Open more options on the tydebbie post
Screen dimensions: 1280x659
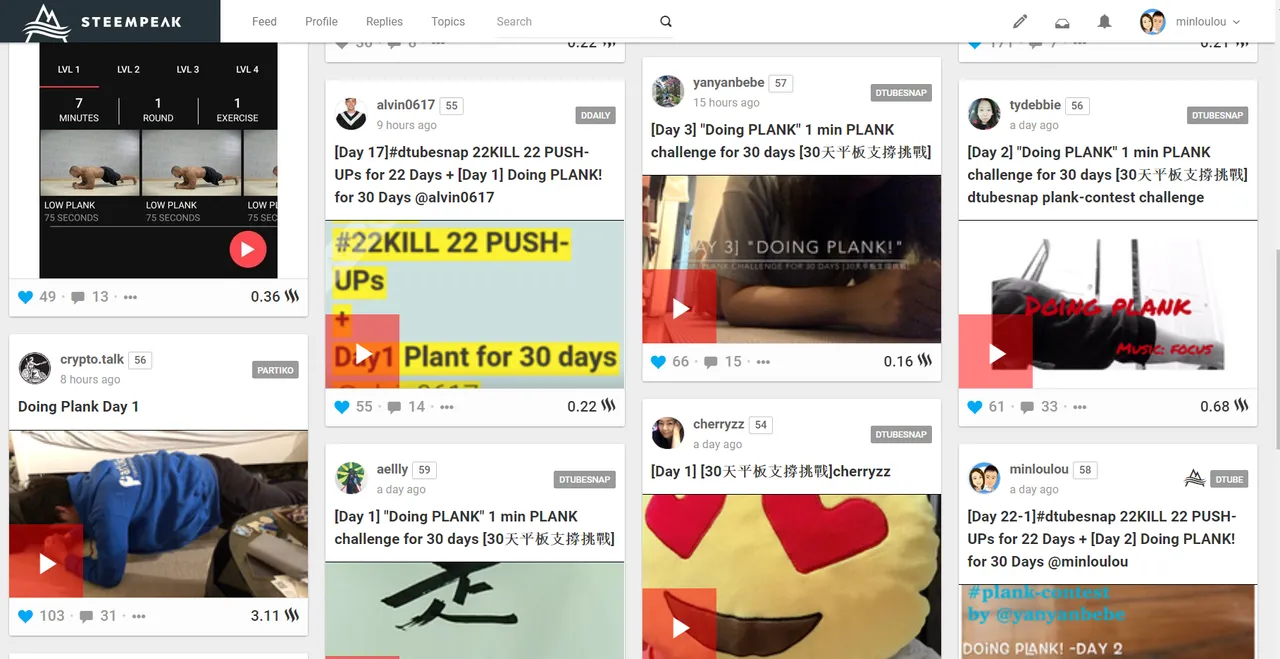coord(1079,407)
